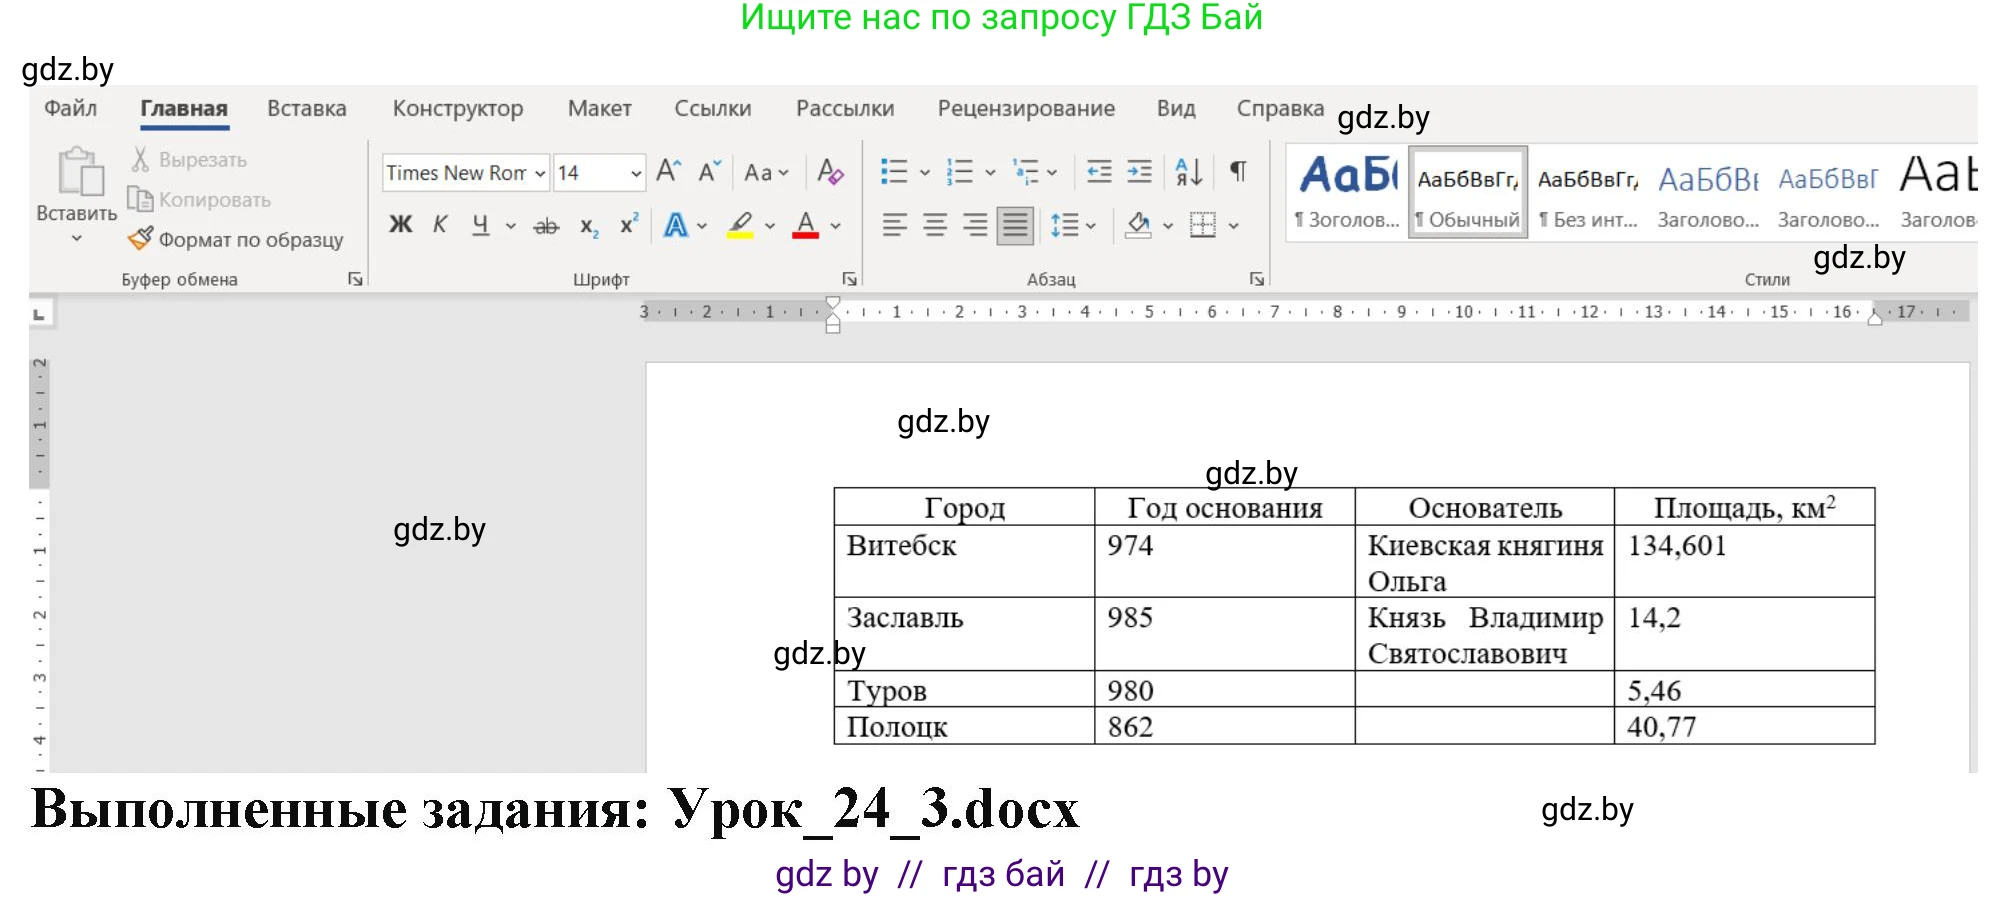The image size is (2006, 897).
Task: Click the multilevel list icon
Action: pos(1026,172)
